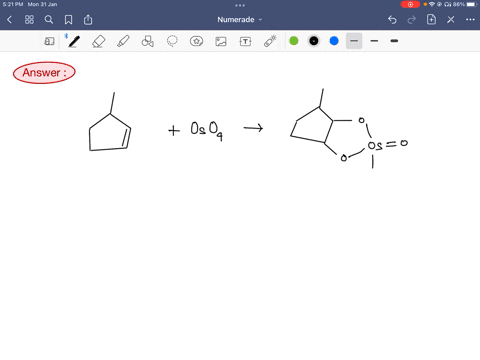Select the Lasso tool
Image resolution: width=480 pixels, height=360 pixels.
pos(172,41)
